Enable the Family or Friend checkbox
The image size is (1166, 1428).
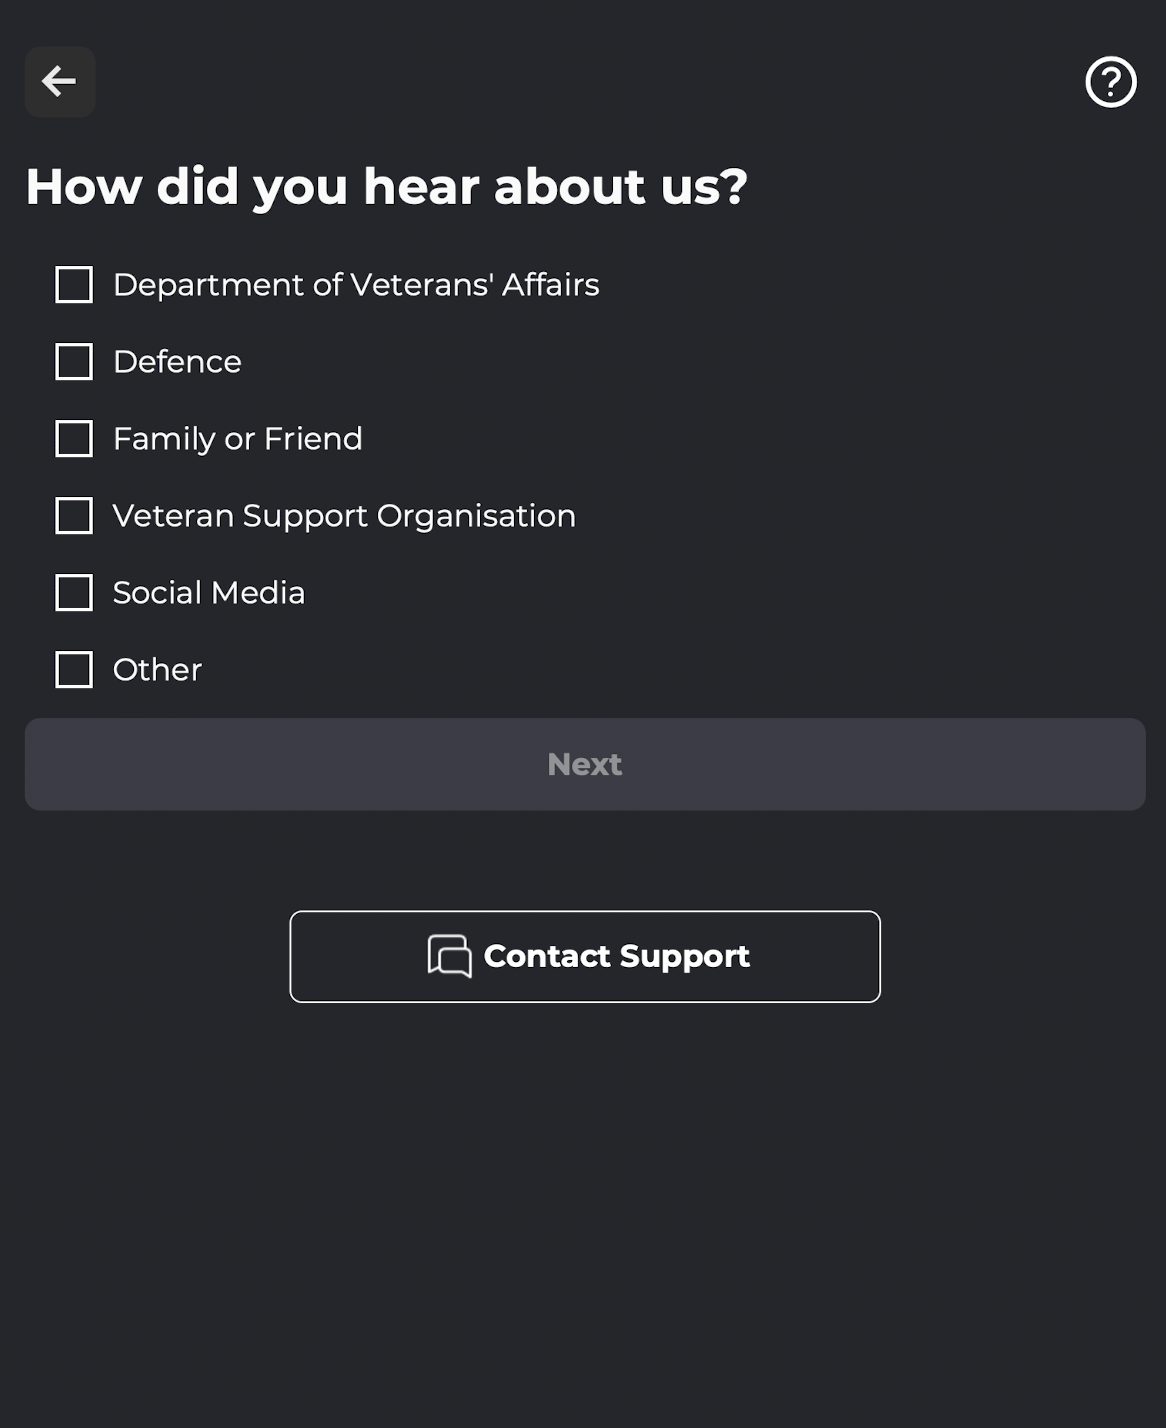(74, 439)
